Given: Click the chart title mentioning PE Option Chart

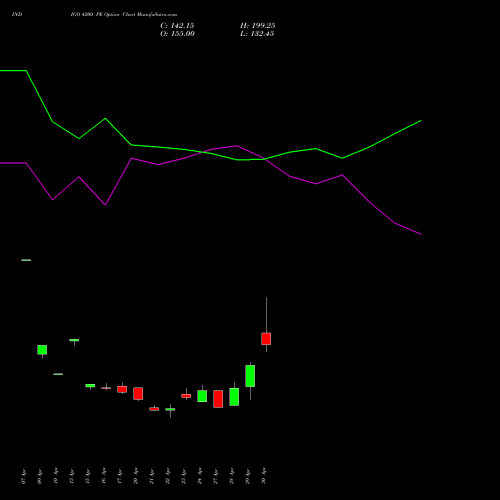Looking at the screenshot, I should pos(123,15).
